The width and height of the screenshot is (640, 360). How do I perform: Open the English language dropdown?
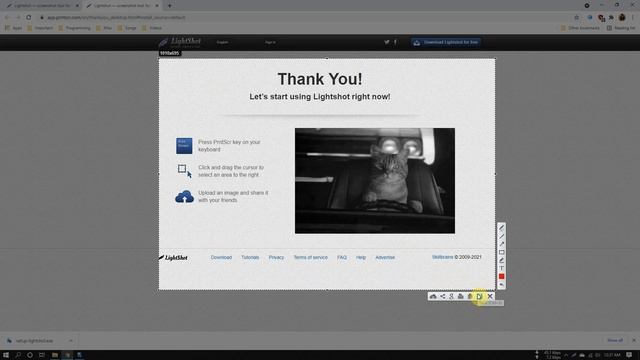(x=223, y=42)
